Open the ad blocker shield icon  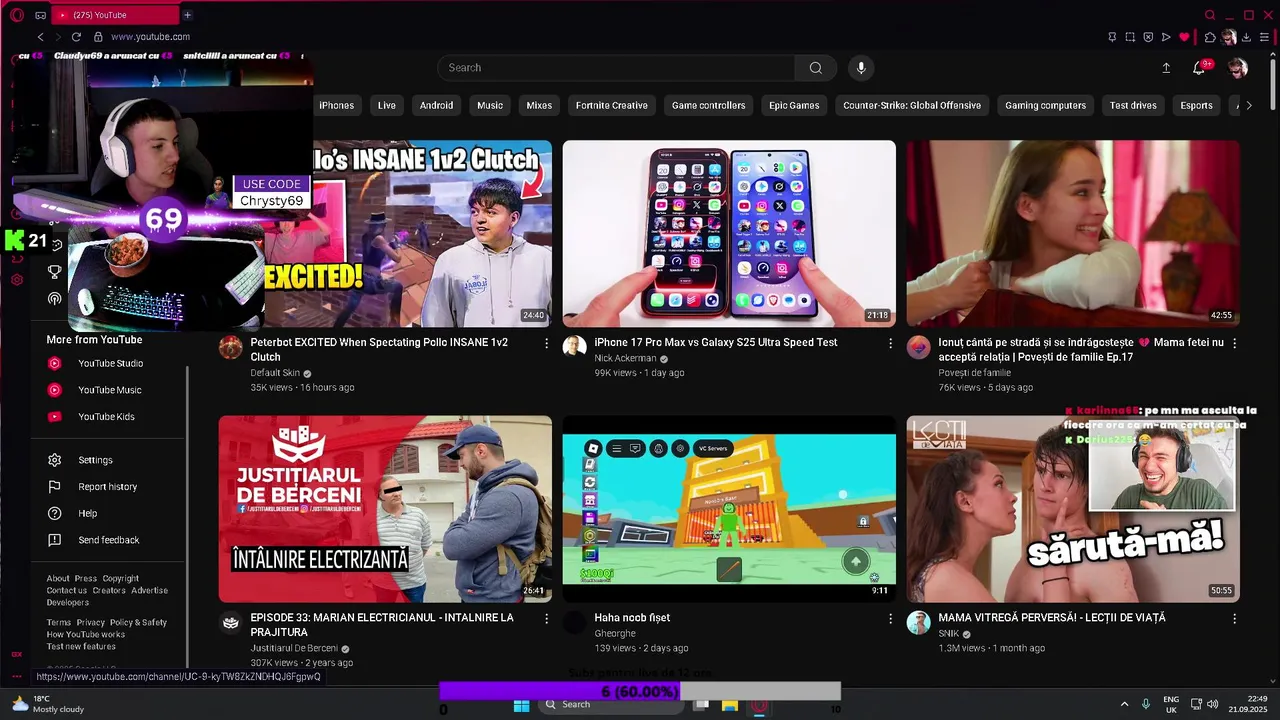(1148, 37)
